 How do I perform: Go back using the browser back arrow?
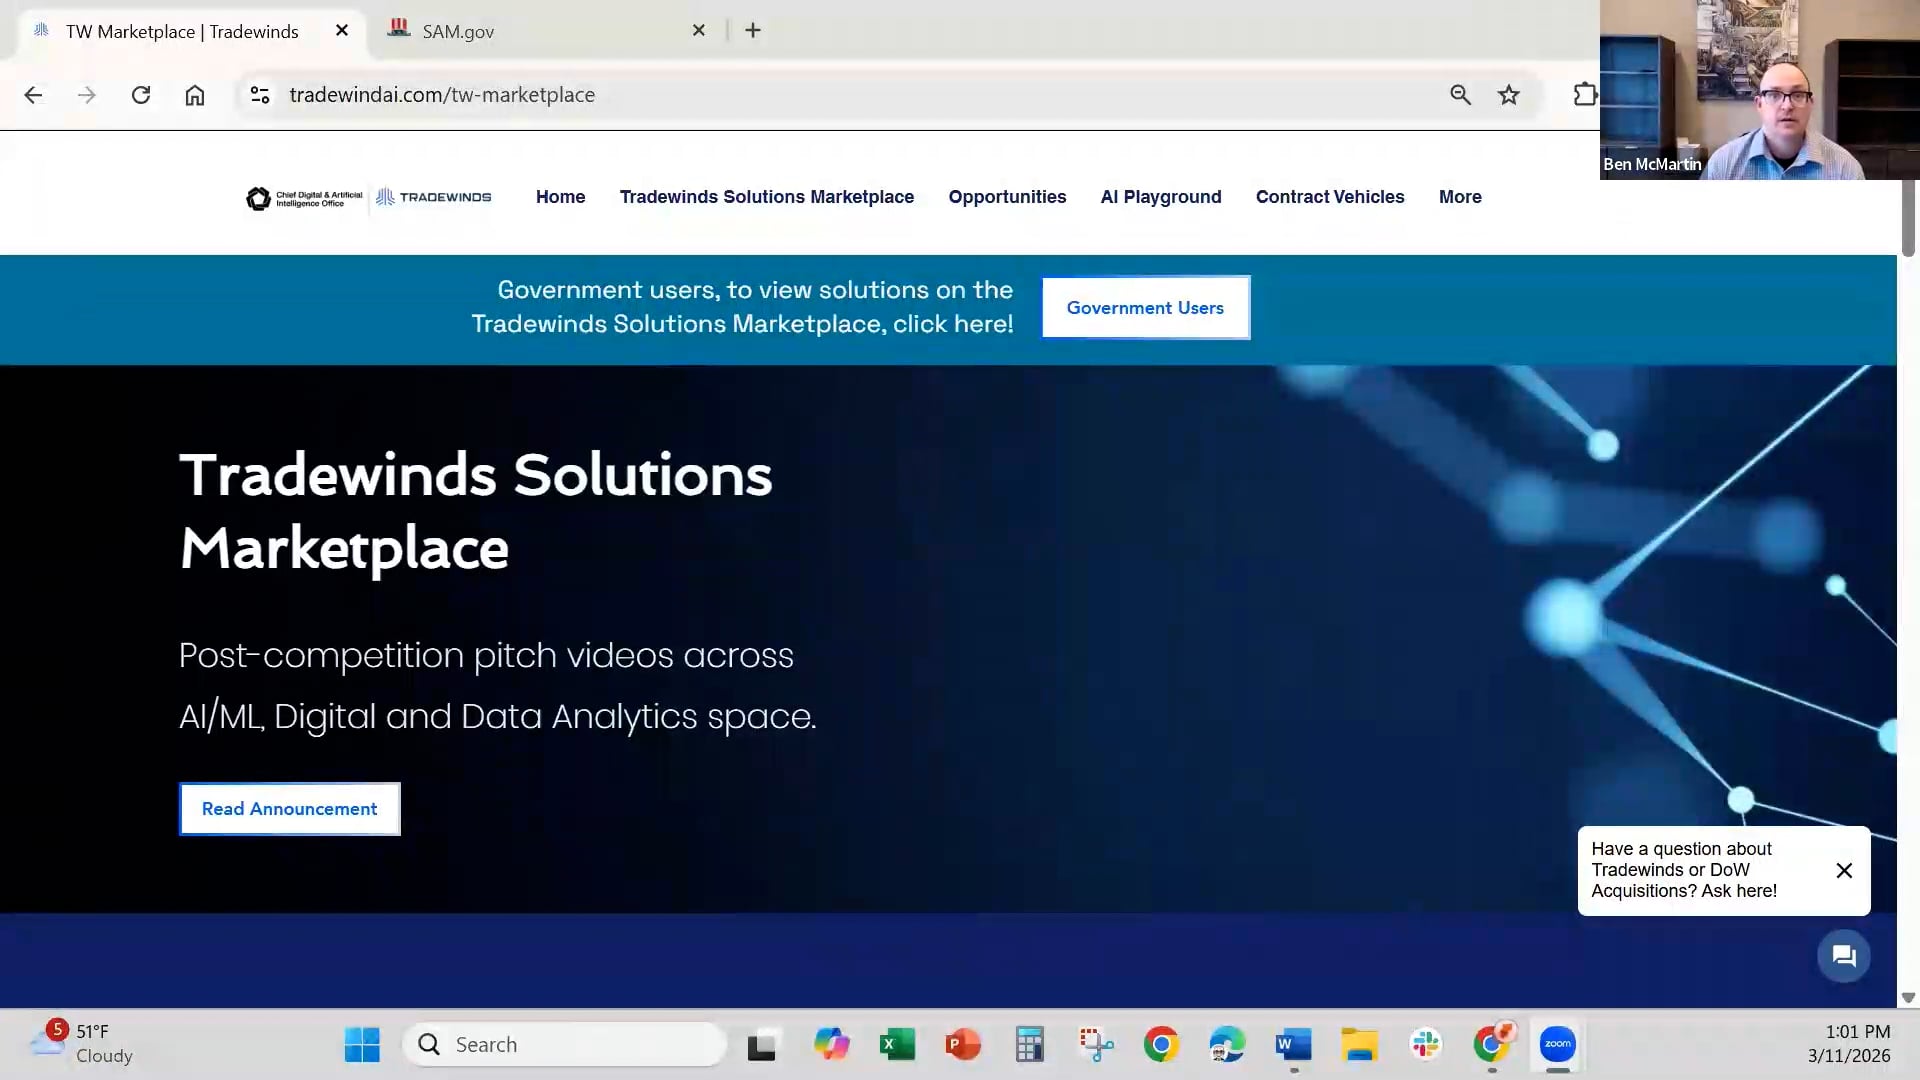[x=33, y=95]
